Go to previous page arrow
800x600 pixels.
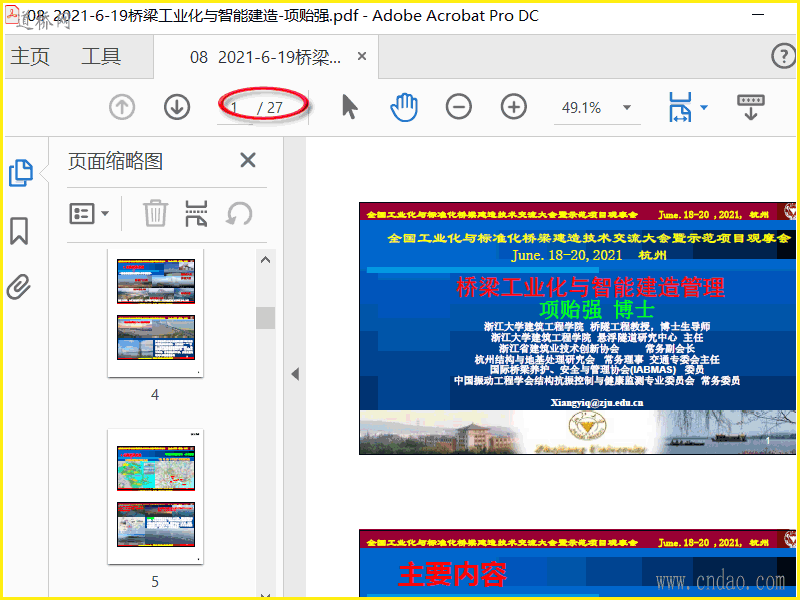122,108
